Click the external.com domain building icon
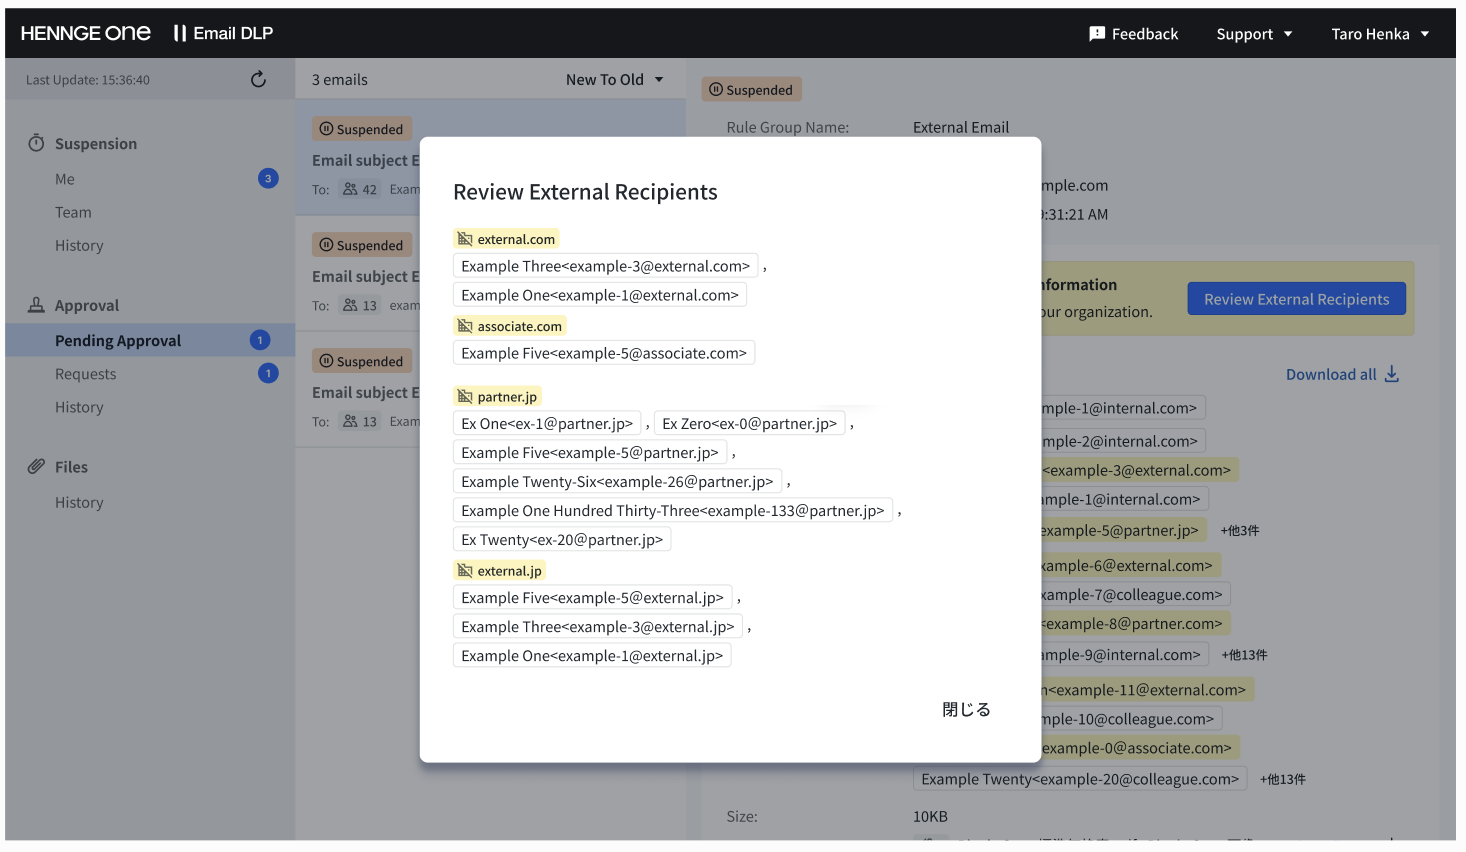This screenshot has width=1466, height=852. pyautogui.click(x=465, y=239)
